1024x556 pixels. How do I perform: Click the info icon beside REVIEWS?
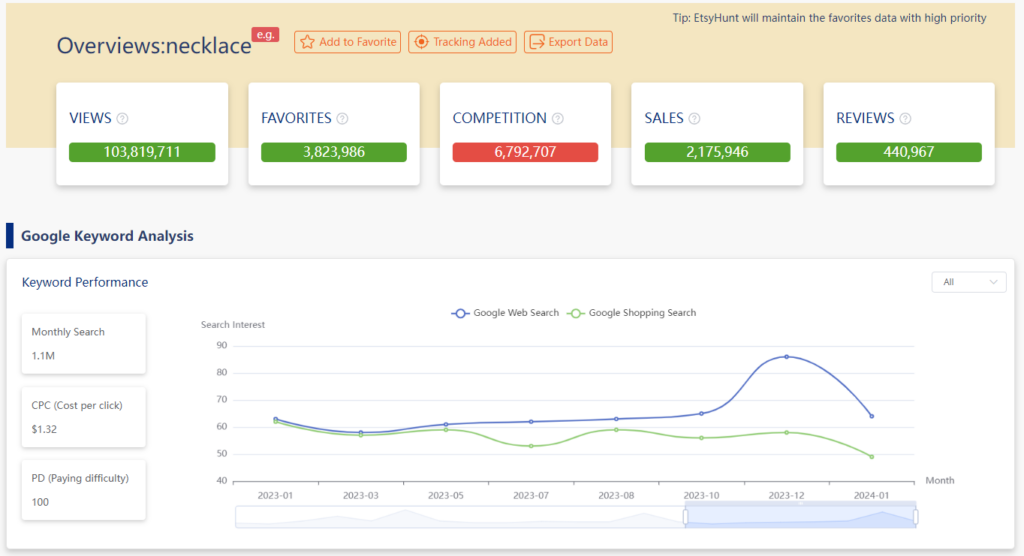click(905, 119)
